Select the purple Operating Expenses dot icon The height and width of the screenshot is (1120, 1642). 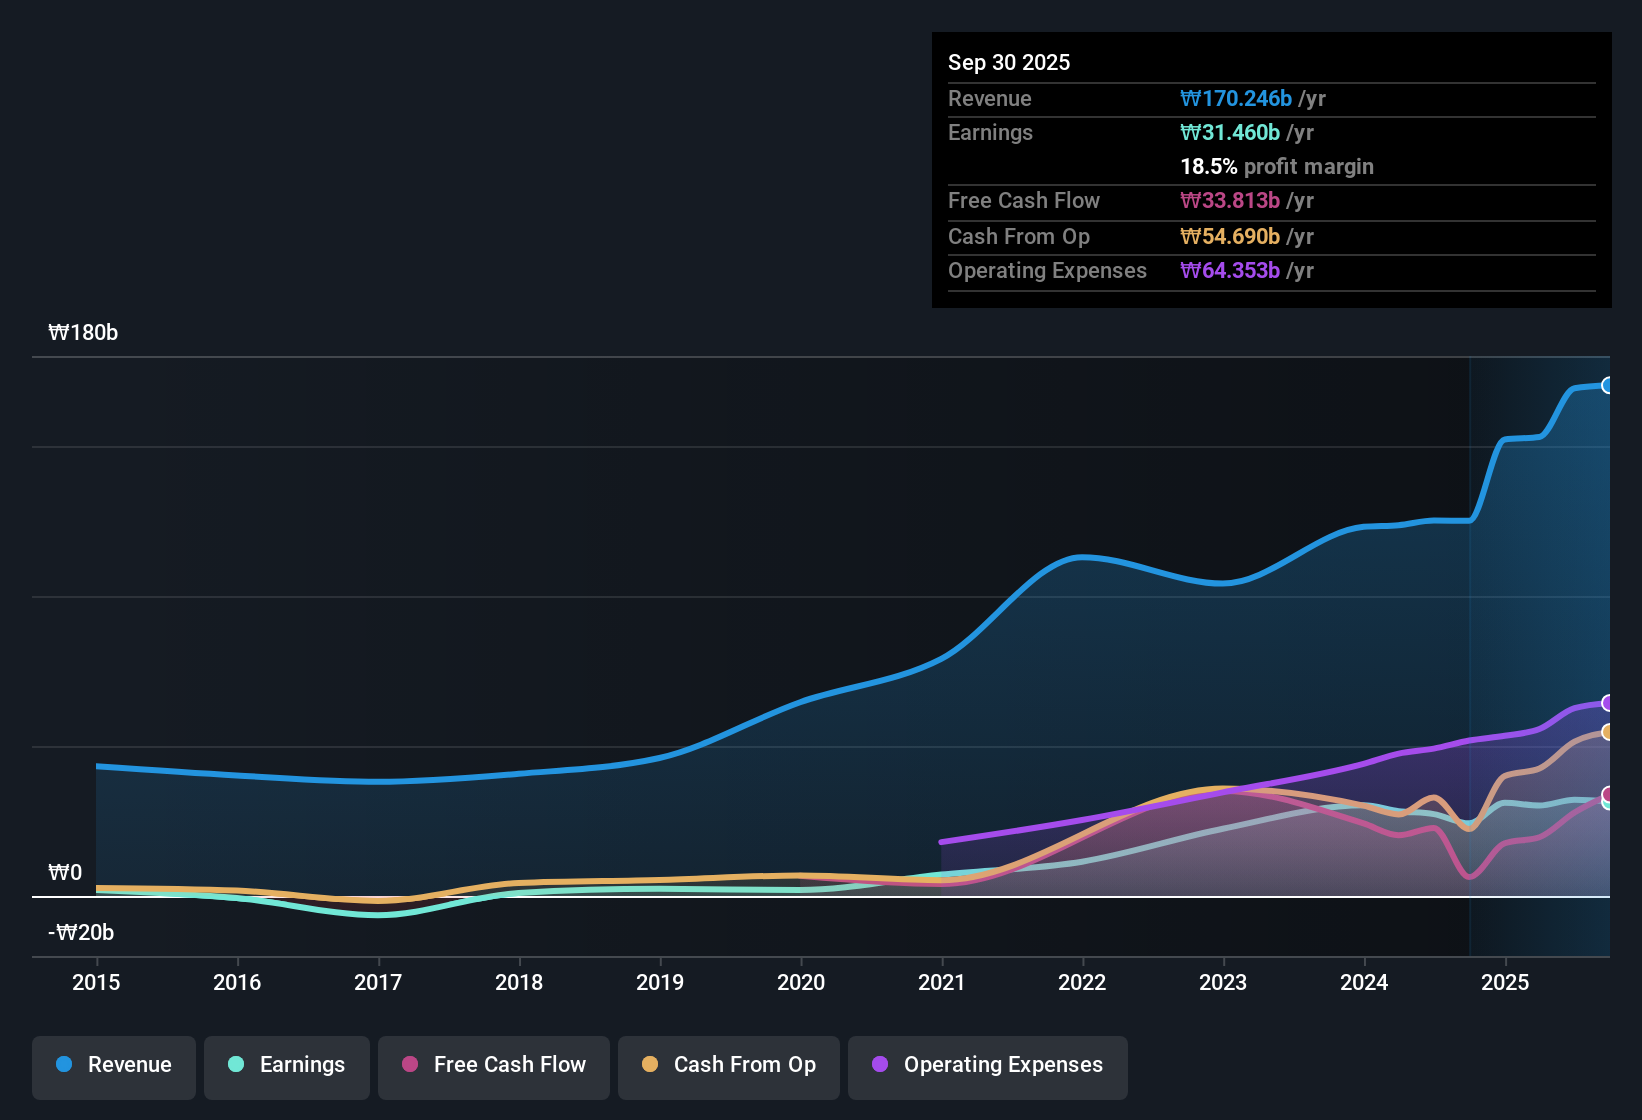[x=879, y=1065]
